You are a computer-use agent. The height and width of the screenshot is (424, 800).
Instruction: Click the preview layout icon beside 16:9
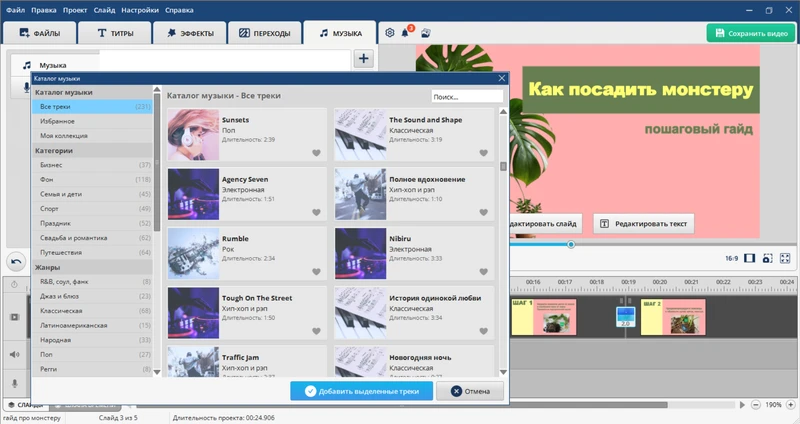(749, 258)
